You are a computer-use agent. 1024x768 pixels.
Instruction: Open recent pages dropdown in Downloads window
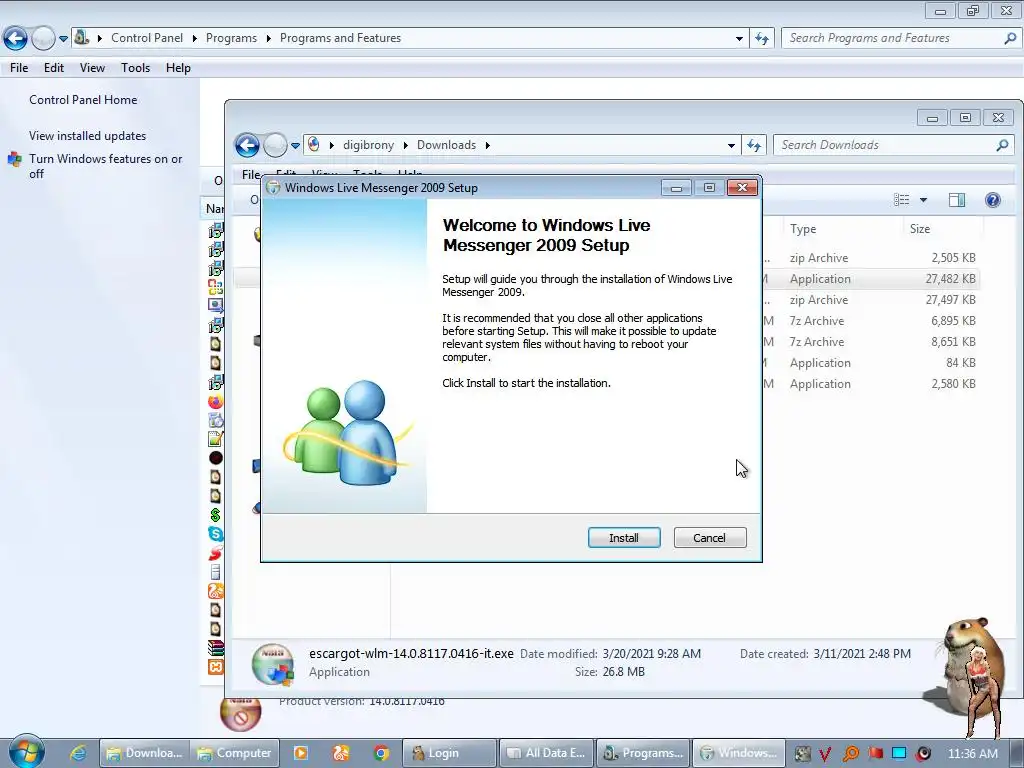coord(295,146)
